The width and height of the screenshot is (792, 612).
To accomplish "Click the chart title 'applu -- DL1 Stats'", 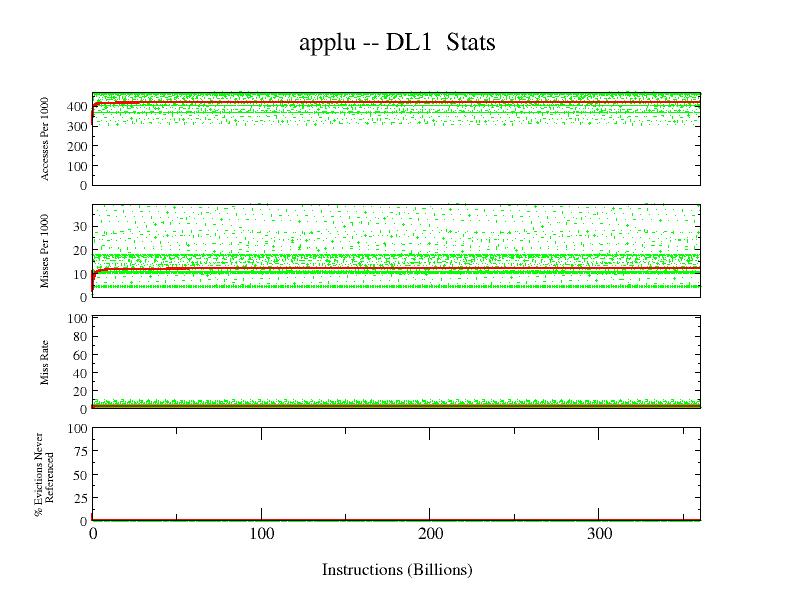I will point(397,43).
